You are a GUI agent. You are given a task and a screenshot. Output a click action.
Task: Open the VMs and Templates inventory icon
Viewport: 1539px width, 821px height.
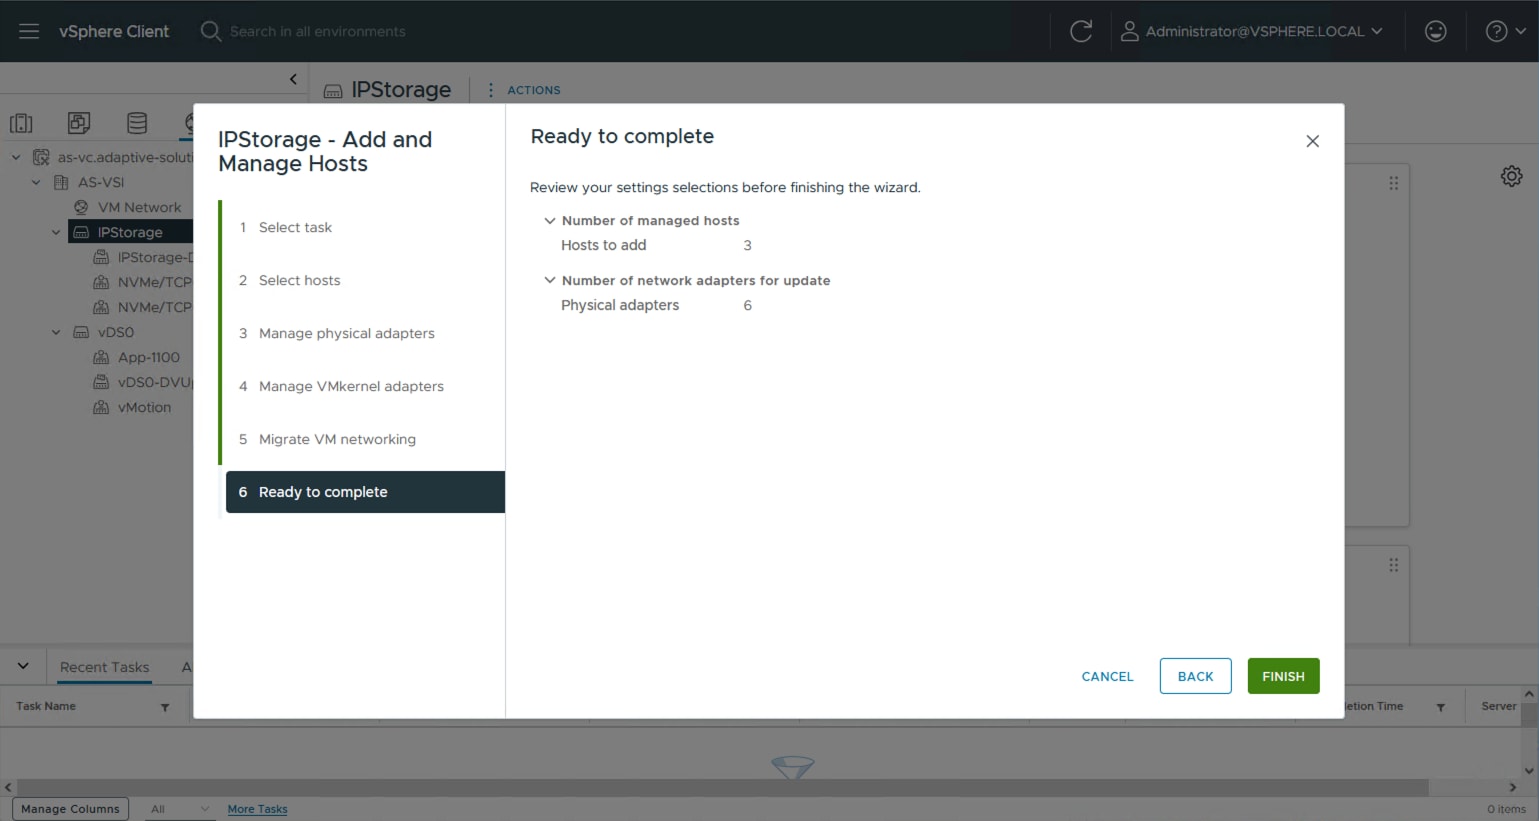(79, 122)
